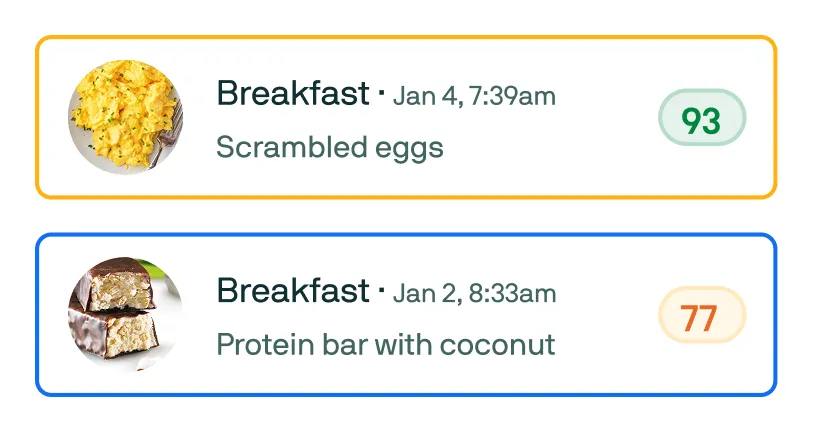
Task: Click the Jan 2, 8:33am timestamp
Action: coord(474,293)
